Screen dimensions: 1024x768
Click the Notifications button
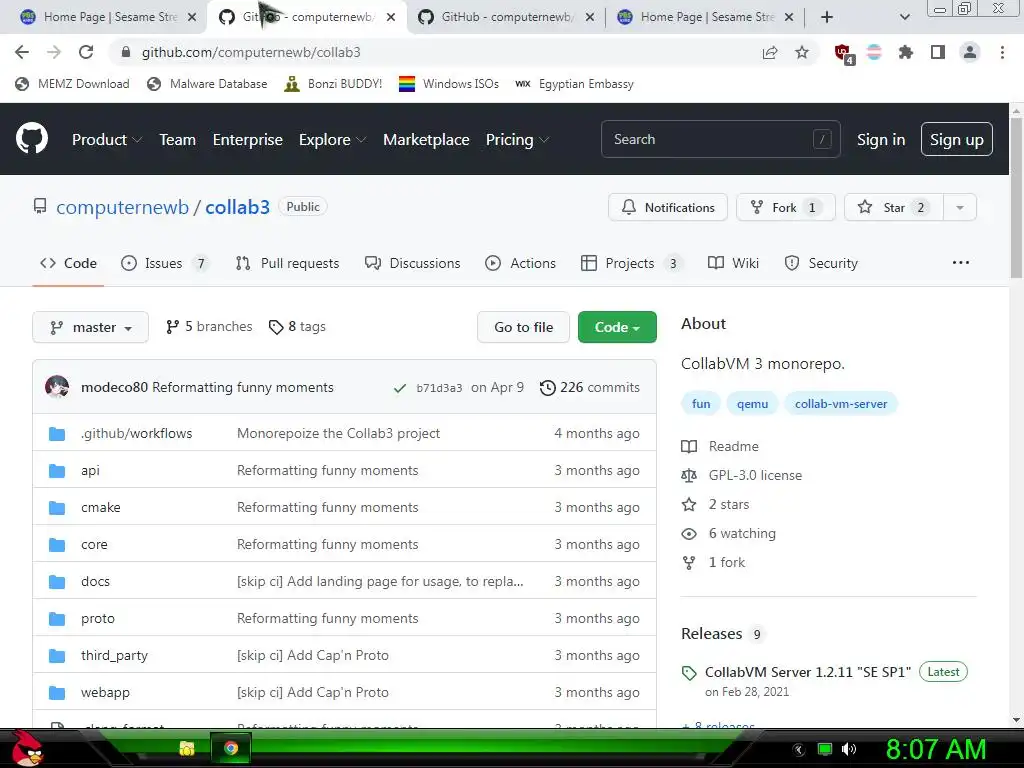pos(667,208)
